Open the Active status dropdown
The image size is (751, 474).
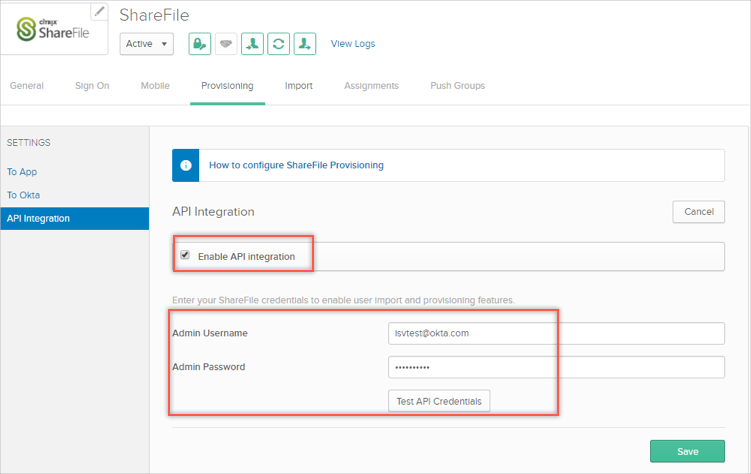147,44
